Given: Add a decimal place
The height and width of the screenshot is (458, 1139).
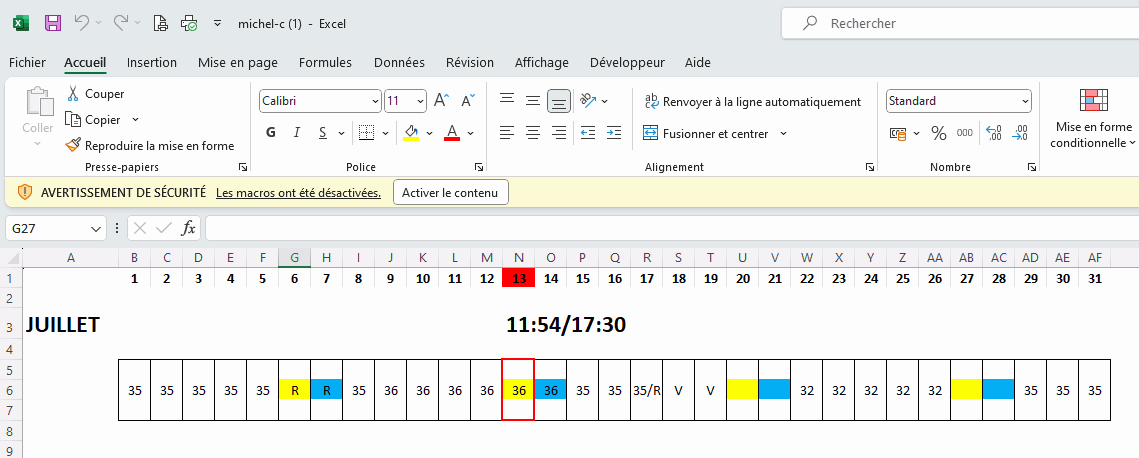Looking at the screenshot, I should 994,133.
